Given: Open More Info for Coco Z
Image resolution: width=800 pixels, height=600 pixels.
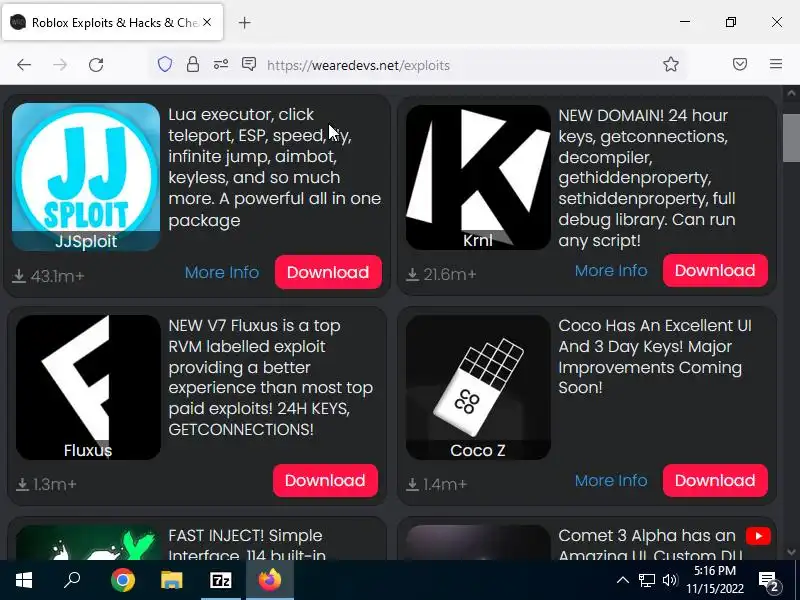Looking at the screenshot, I should (611, 480).
